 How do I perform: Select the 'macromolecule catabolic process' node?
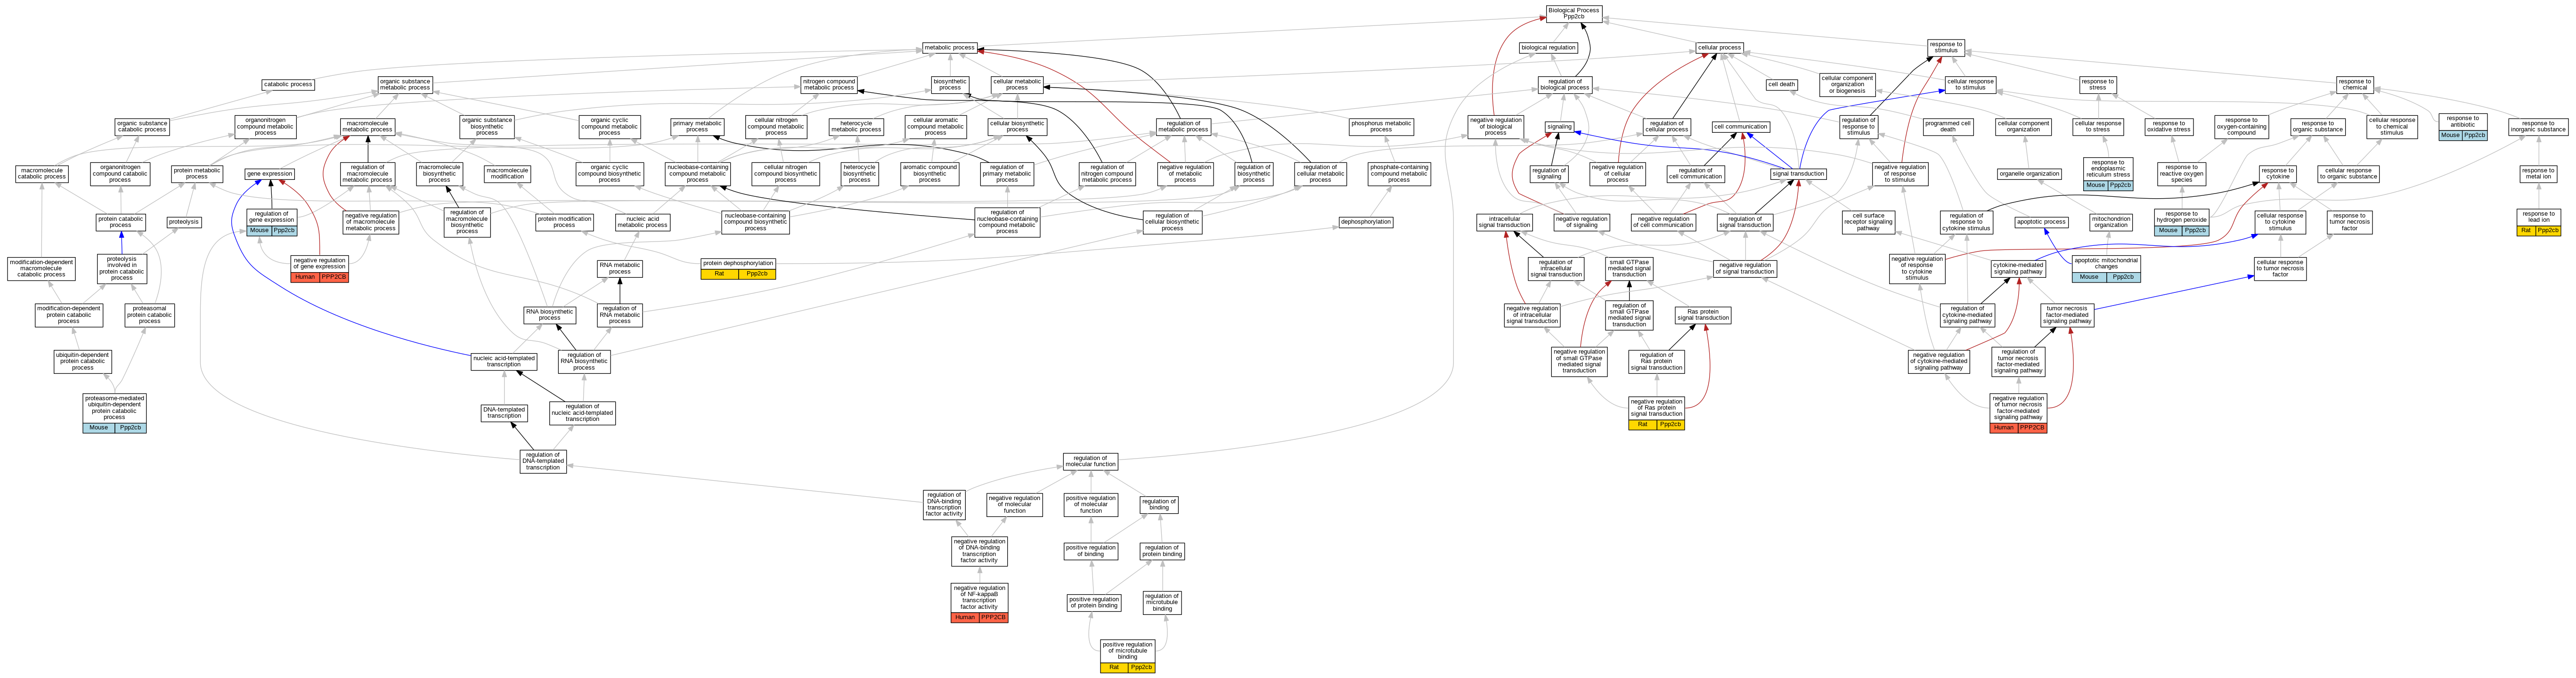pos(42,174)
